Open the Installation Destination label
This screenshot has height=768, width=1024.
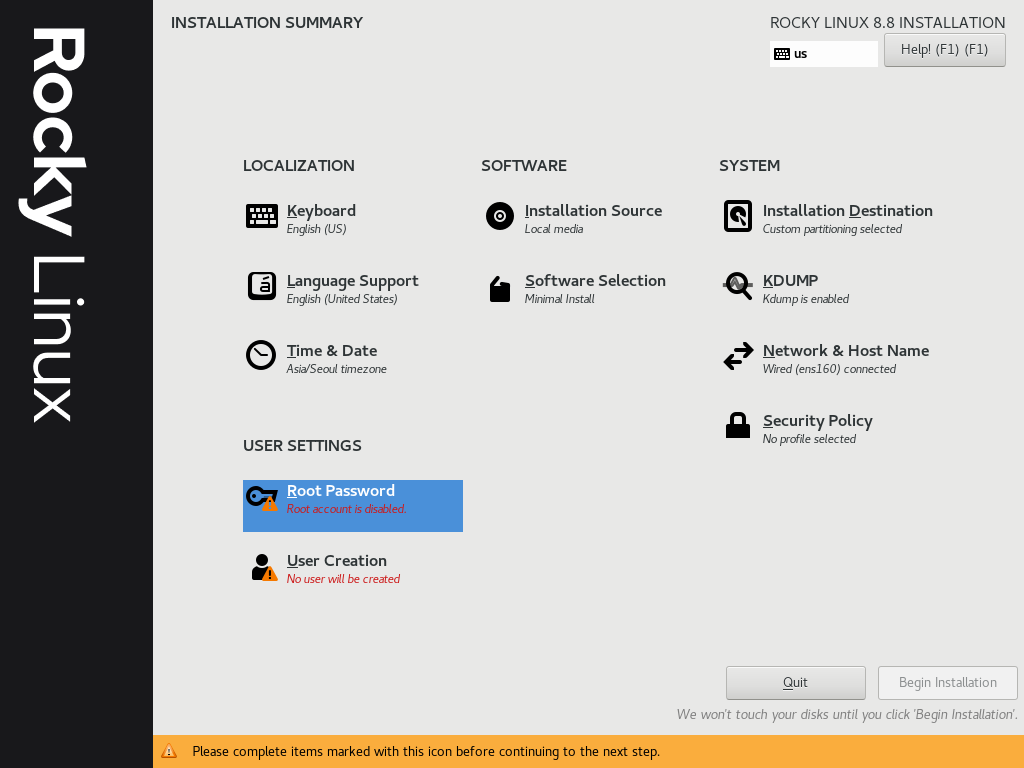pyautogui.click(x=848, y=210)
